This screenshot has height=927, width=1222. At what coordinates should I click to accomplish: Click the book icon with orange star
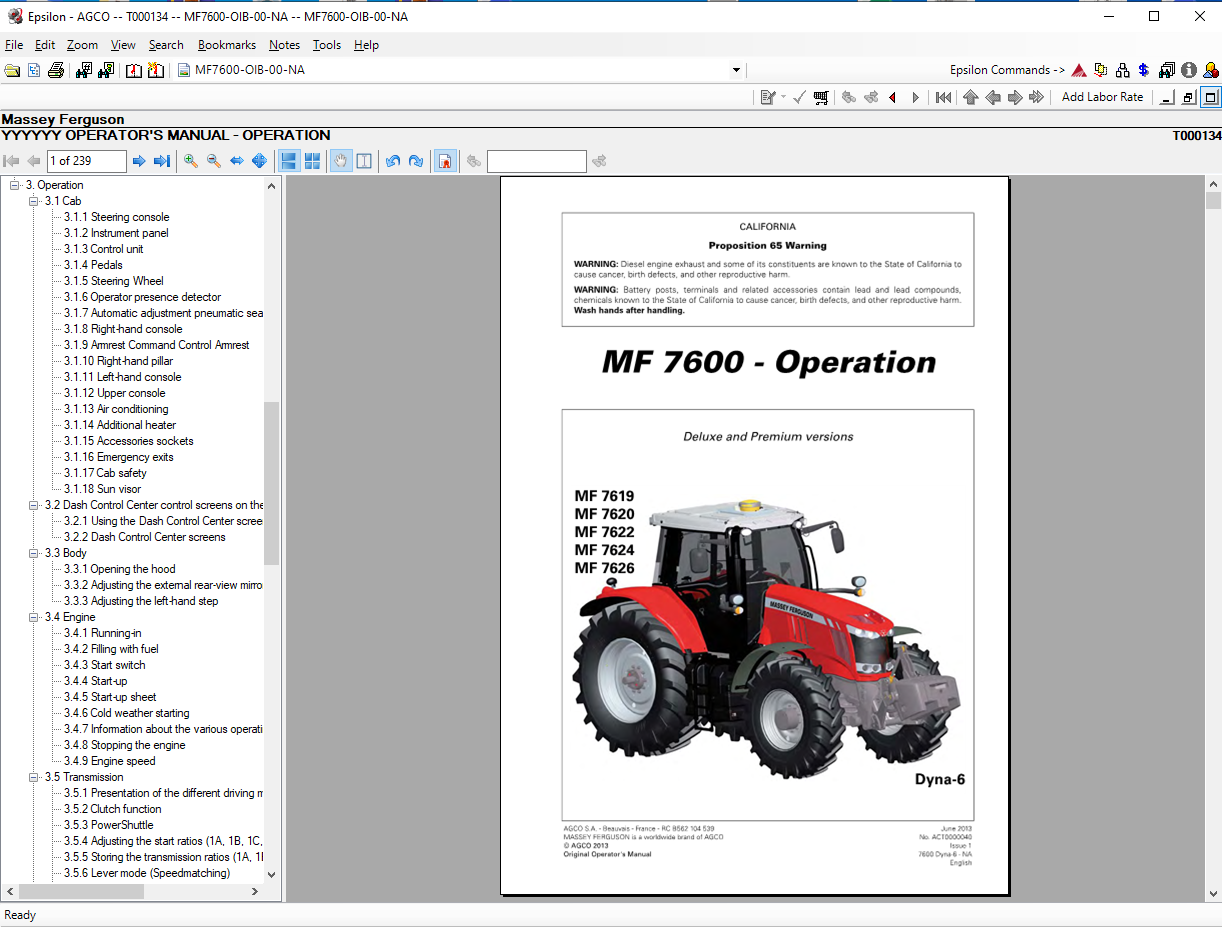click(156, 70)
